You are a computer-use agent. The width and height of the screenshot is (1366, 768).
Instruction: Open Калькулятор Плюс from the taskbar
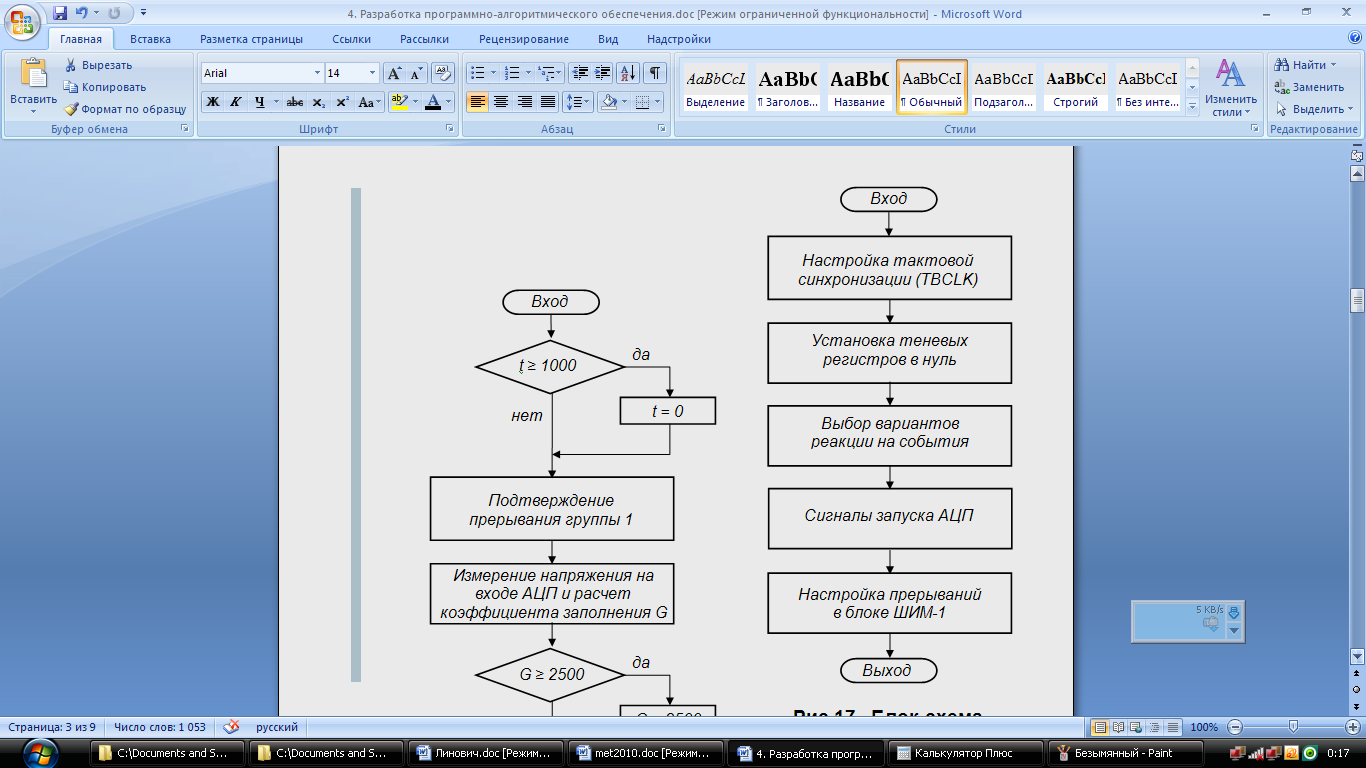[x=964, y=753]
